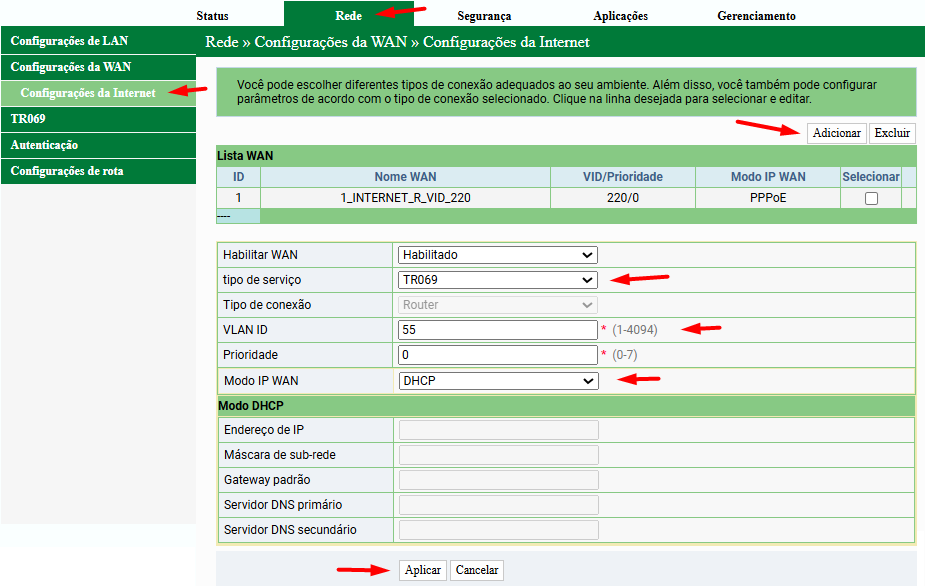Open the Status tab
This screenshot has height=586, width=925.
pos(212,16)
